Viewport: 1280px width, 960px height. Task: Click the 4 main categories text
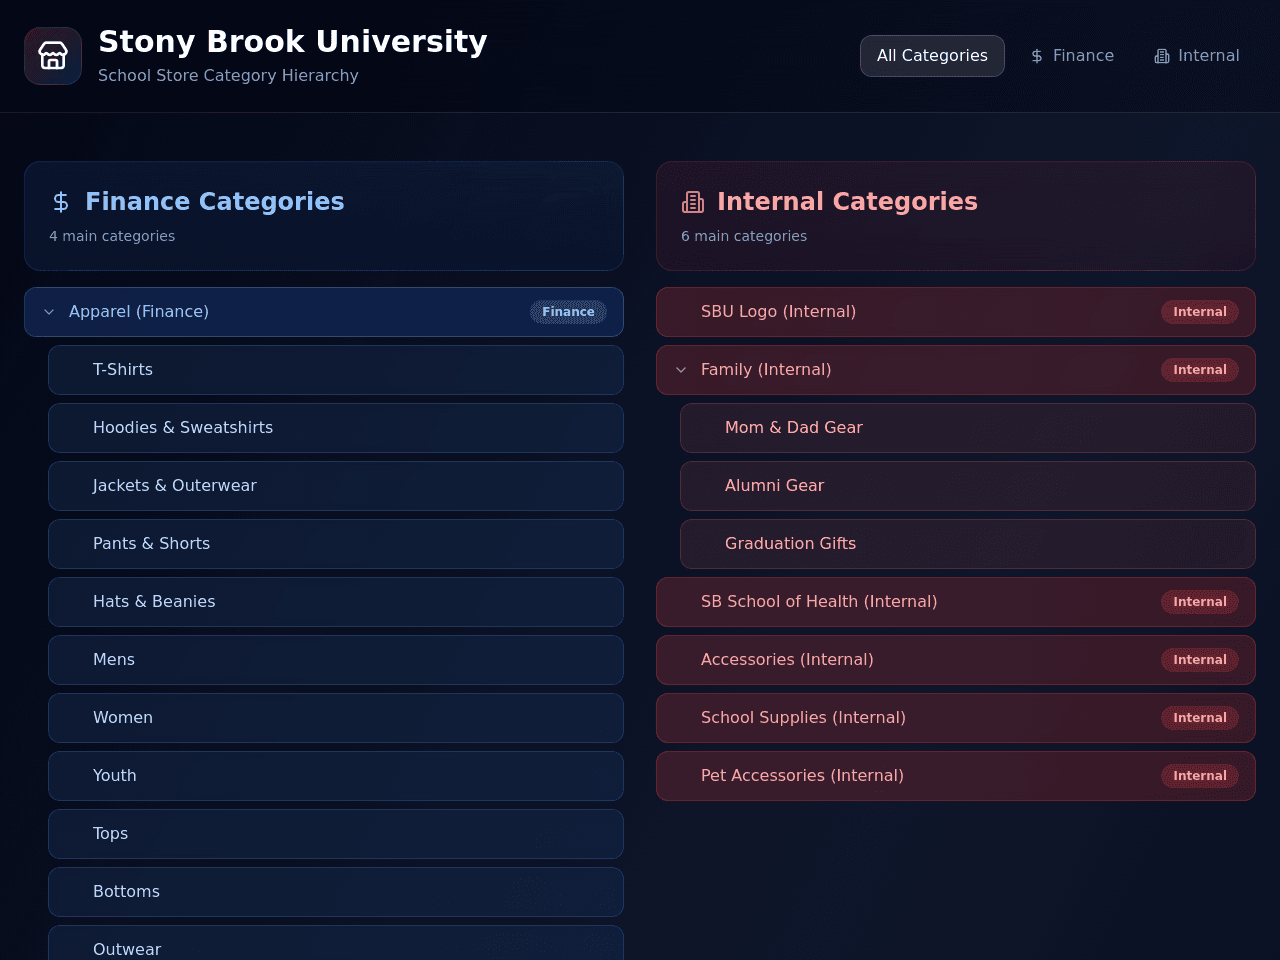coord(112,236)
